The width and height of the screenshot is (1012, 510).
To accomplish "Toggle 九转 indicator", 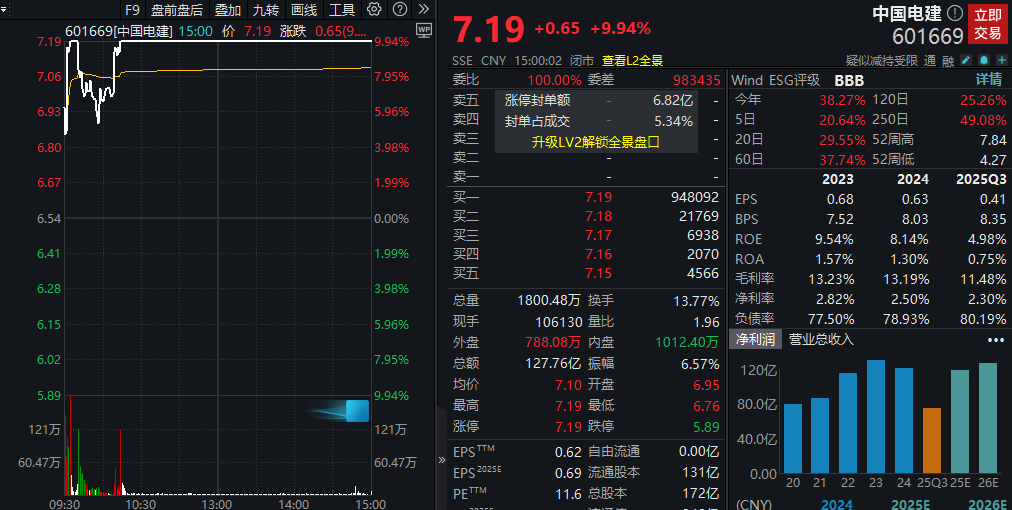I will coord(266,10).
